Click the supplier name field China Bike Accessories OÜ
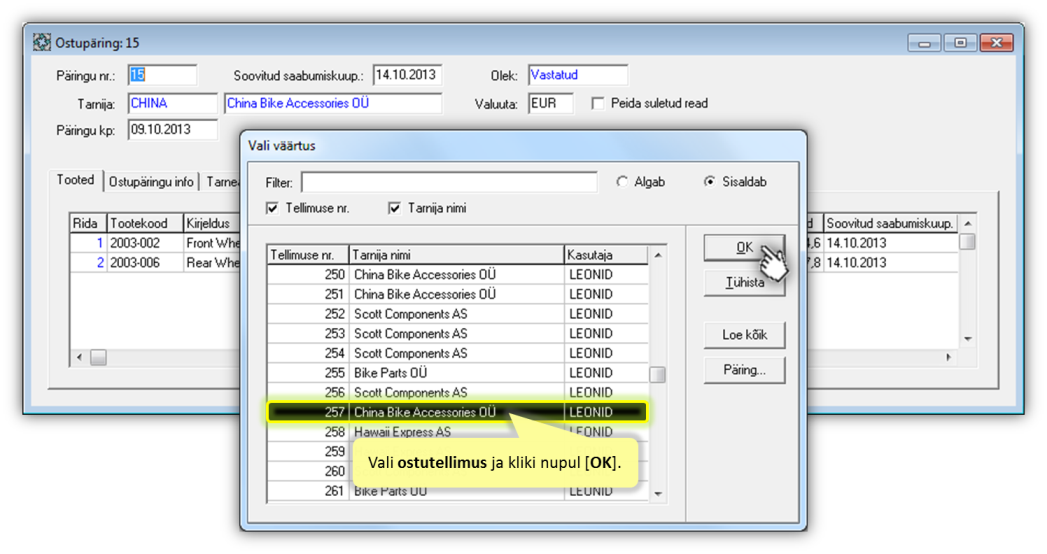Image resolution: width=1047 pixels, height=554 pixels. (x=333, y=103)
